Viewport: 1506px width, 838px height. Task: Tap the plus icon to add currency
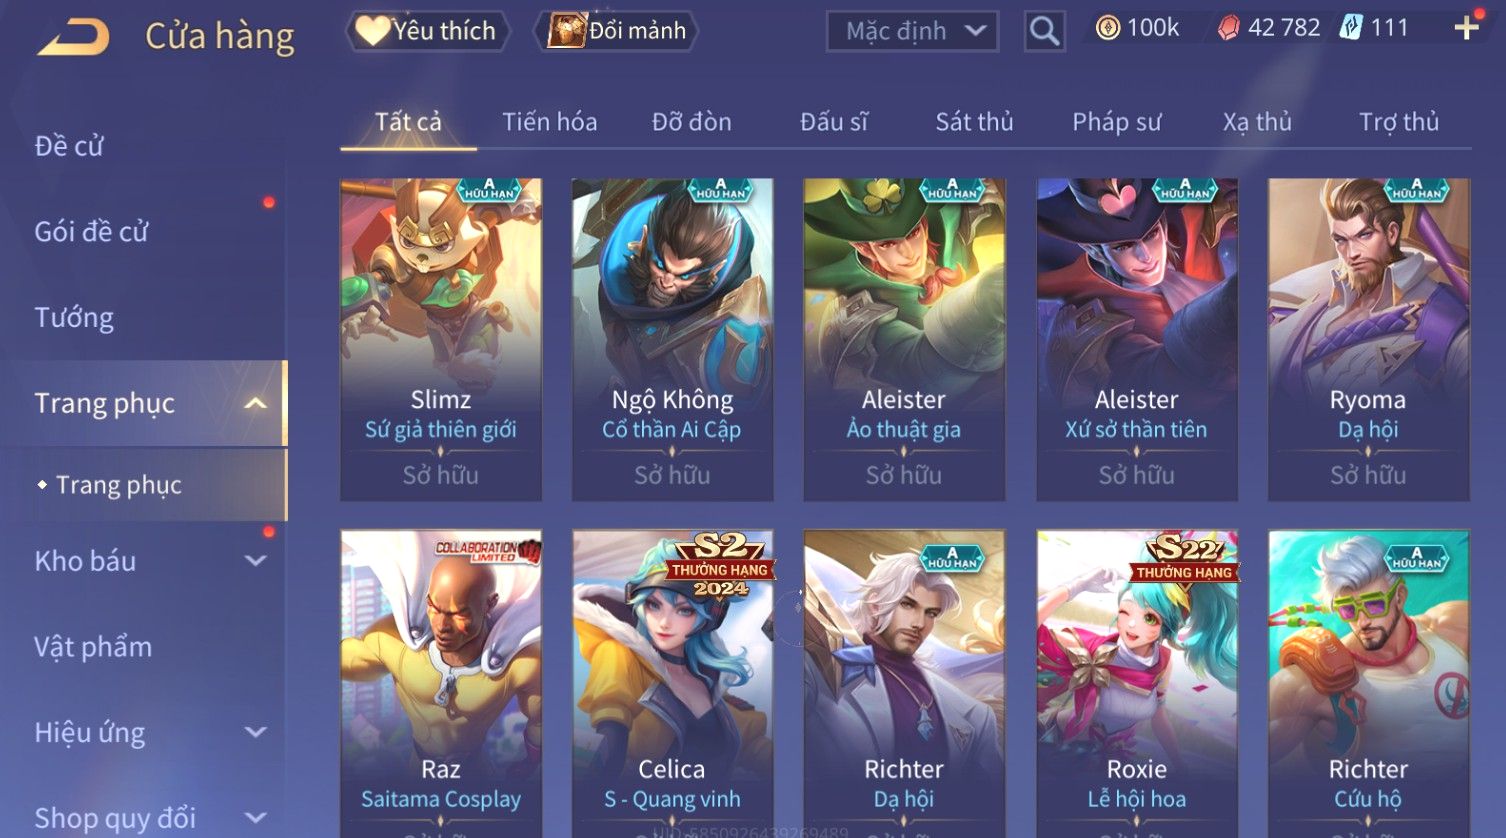(1467, 28)
